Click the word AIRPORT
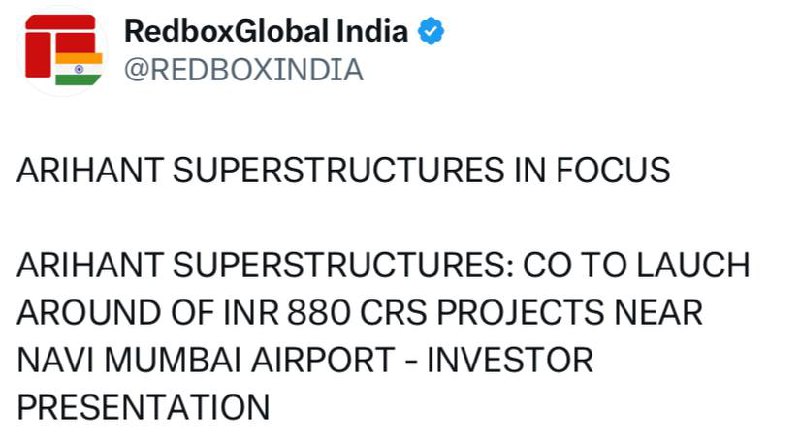The width and height of the screenshot is (800, 442). (x=322, y=360)
